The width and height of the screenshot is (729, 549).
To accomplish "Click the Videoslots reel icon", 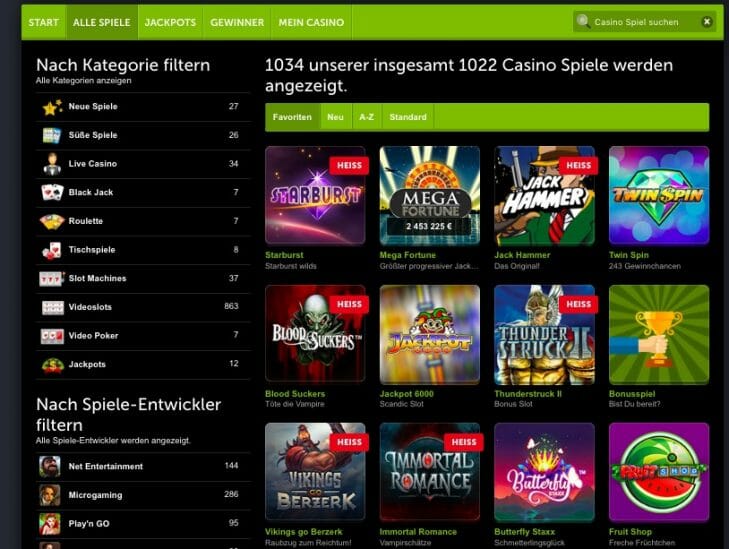I will point(53,307).
